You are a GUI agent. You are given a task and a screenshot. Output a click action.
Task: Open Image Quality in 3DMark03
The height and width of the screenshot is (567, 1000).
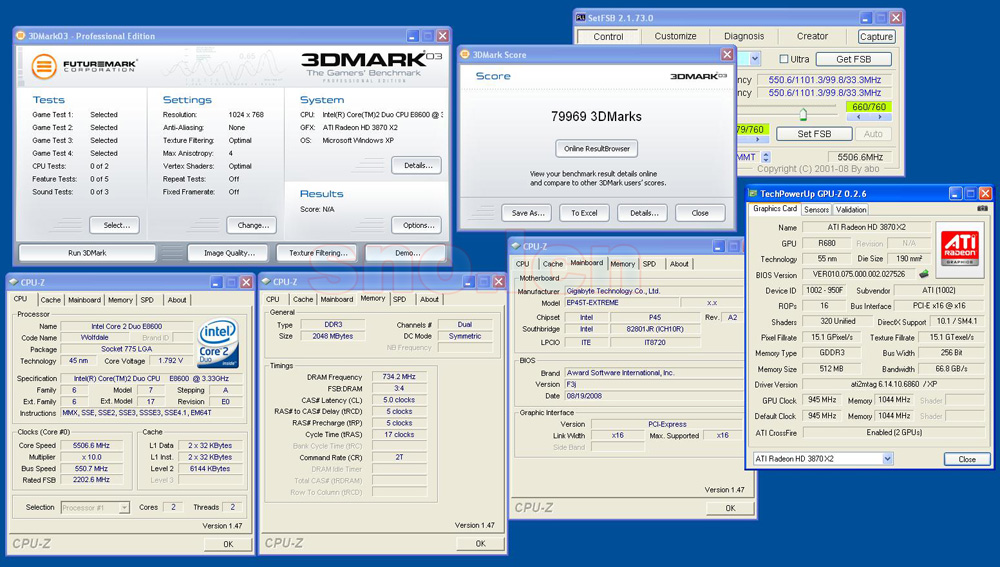[x=229, y=253]
